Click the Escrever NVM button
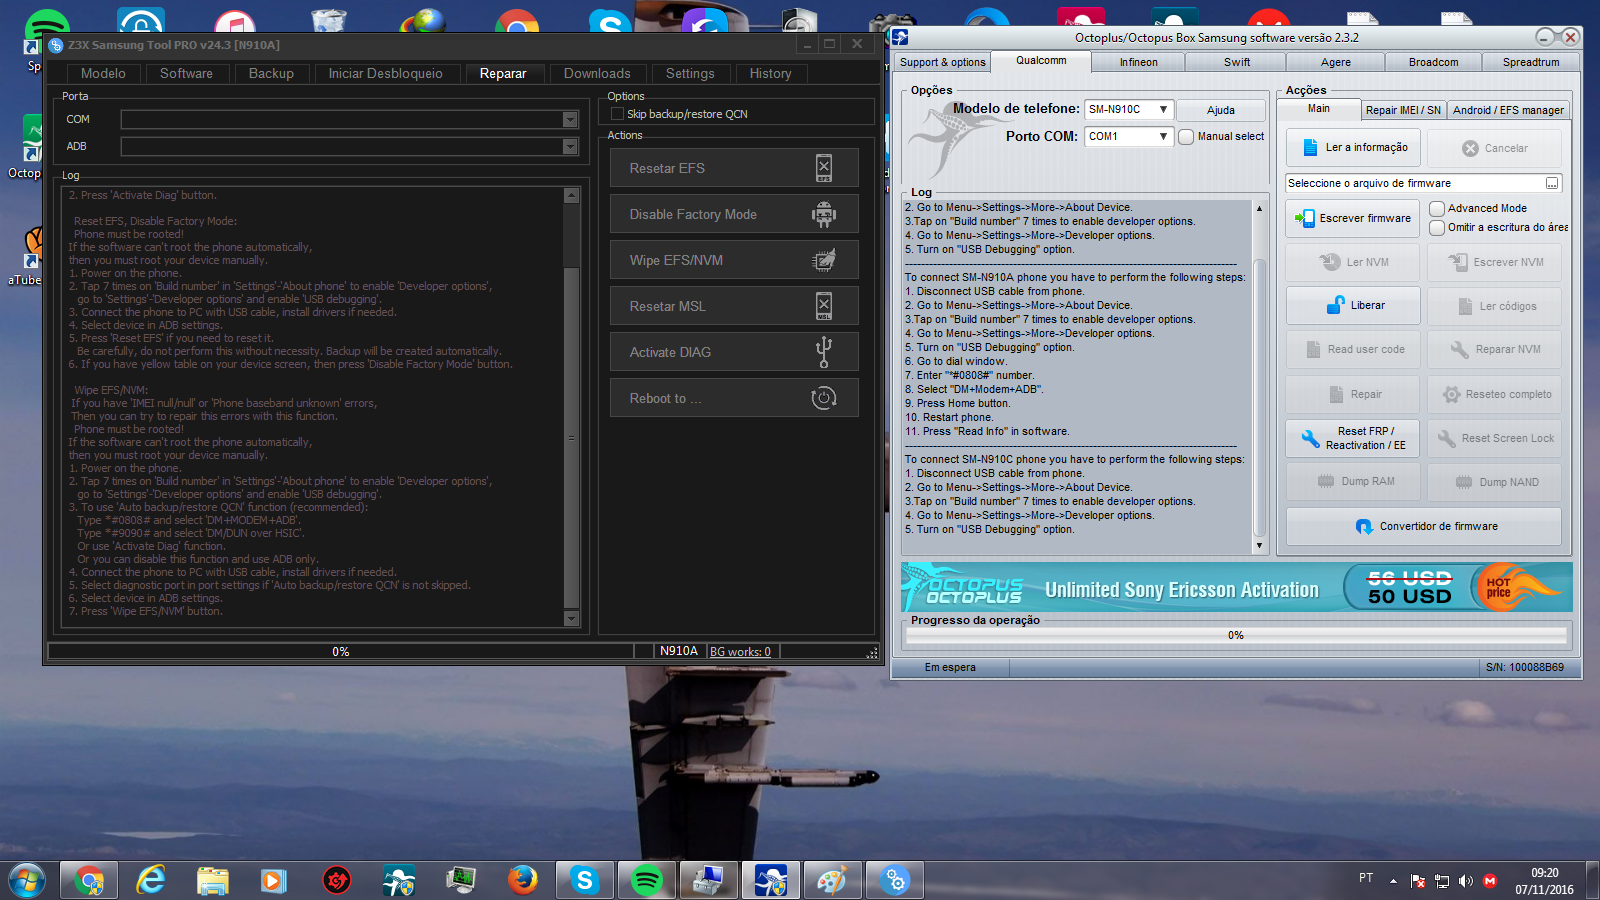The image size is (1600, 900). [1494, 262]
